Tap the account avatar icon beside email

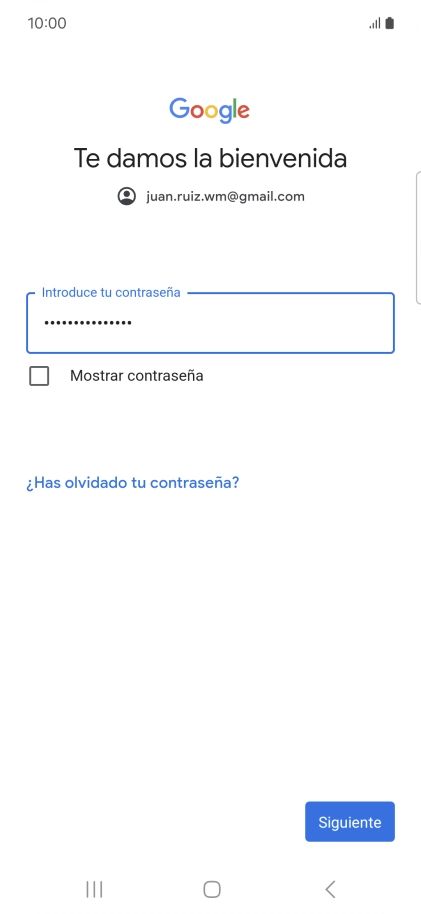pyautogui.click(x=127, y=196)
